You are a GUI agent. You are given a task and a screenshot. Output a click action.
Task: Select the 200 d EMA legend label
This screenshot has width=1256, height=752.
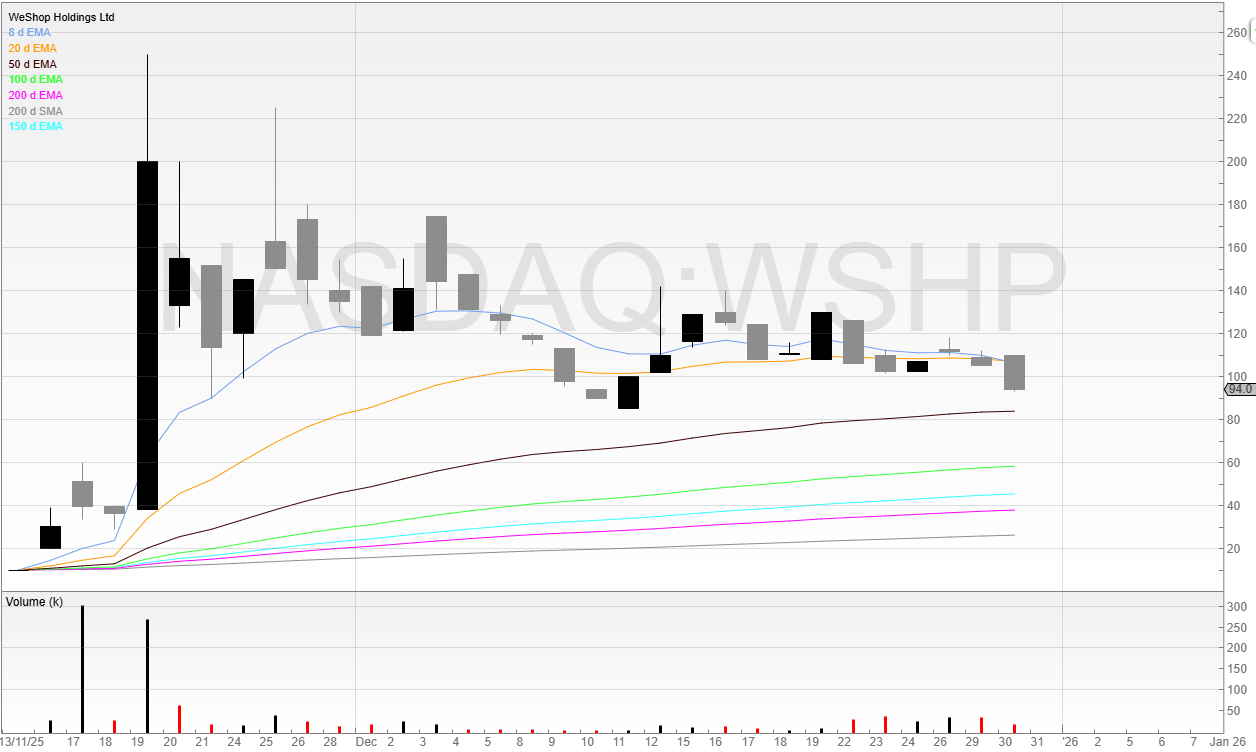(x=35, y=95)
